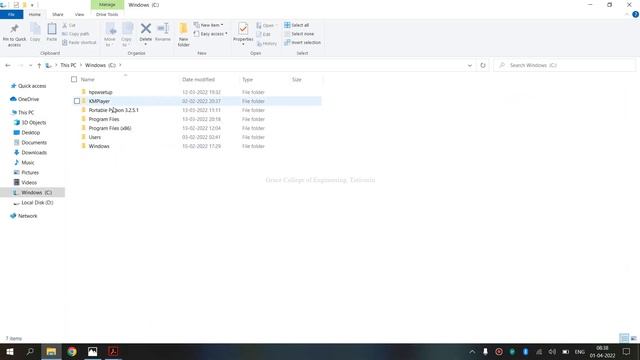The height and width of the screenshot is (360, 640).
Task: Click Select none in ribbon
Action: click(299, 34)
